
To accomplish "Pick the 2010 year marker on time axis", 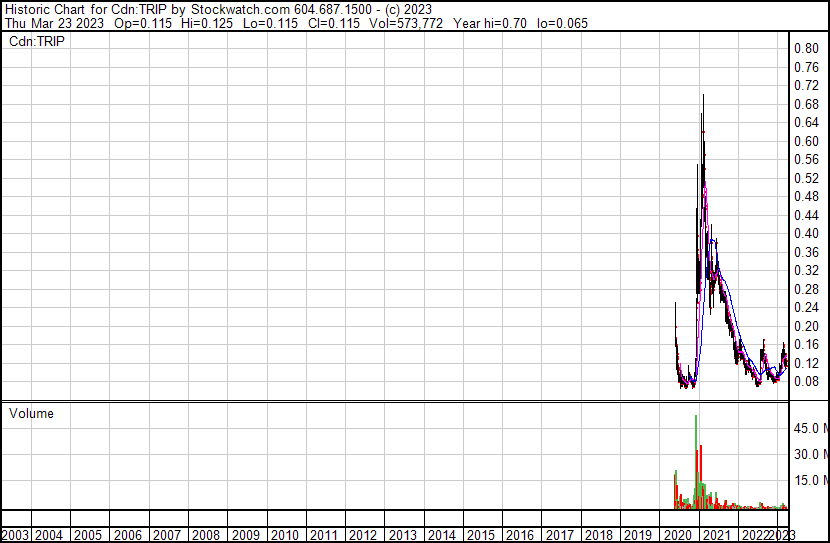I will [x=285, y=535].
